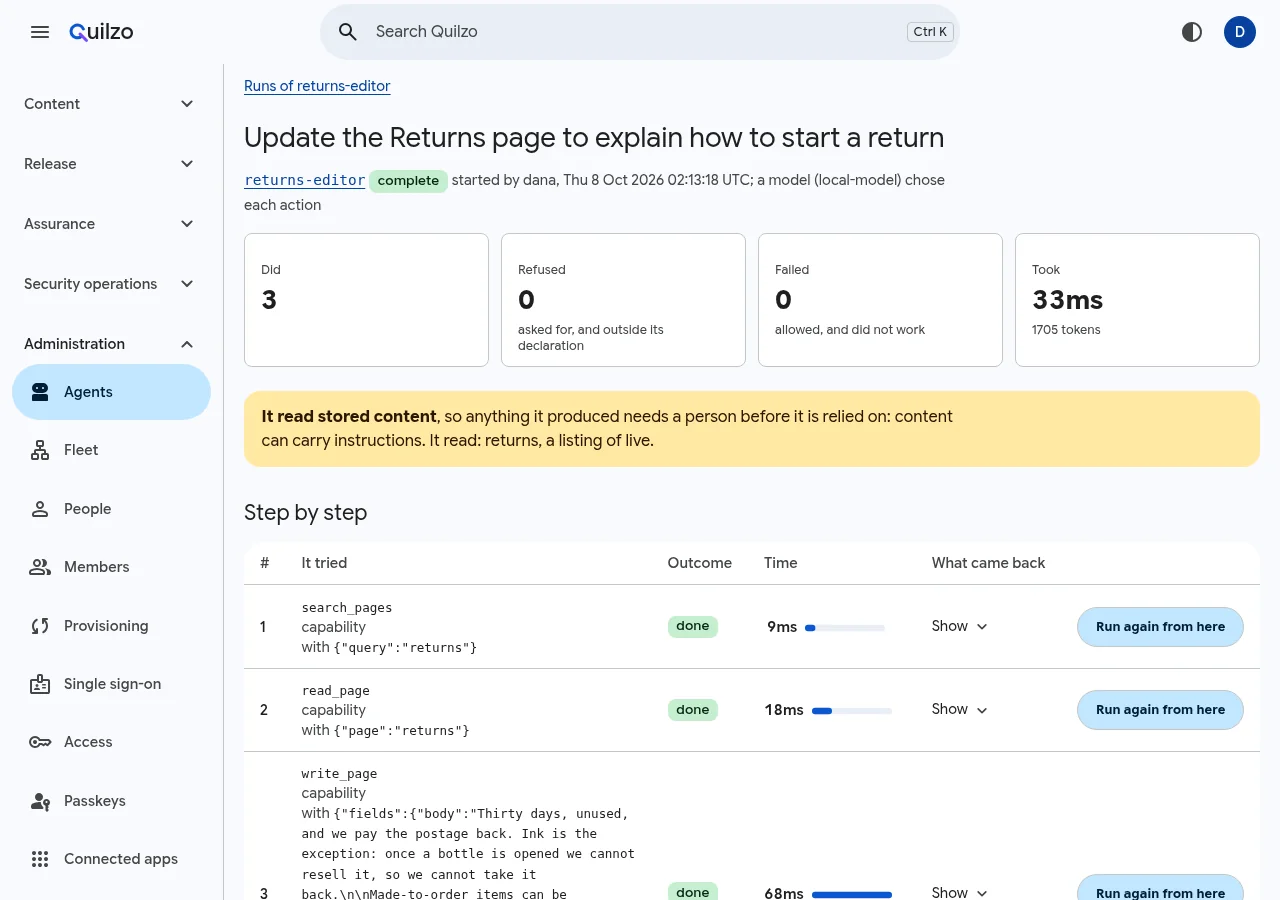
Task: Click the Refused 0 summary card
Action: [623, 300]
